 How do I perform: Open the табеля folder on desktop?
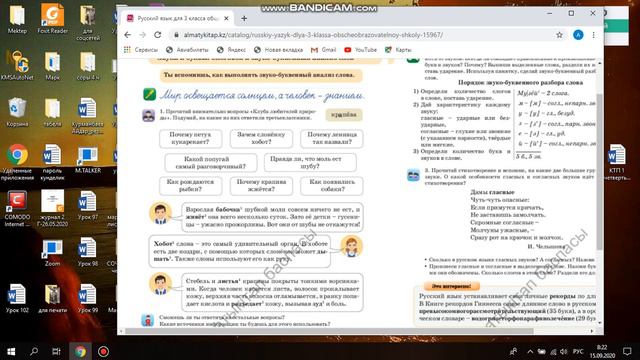click(52, 112)
